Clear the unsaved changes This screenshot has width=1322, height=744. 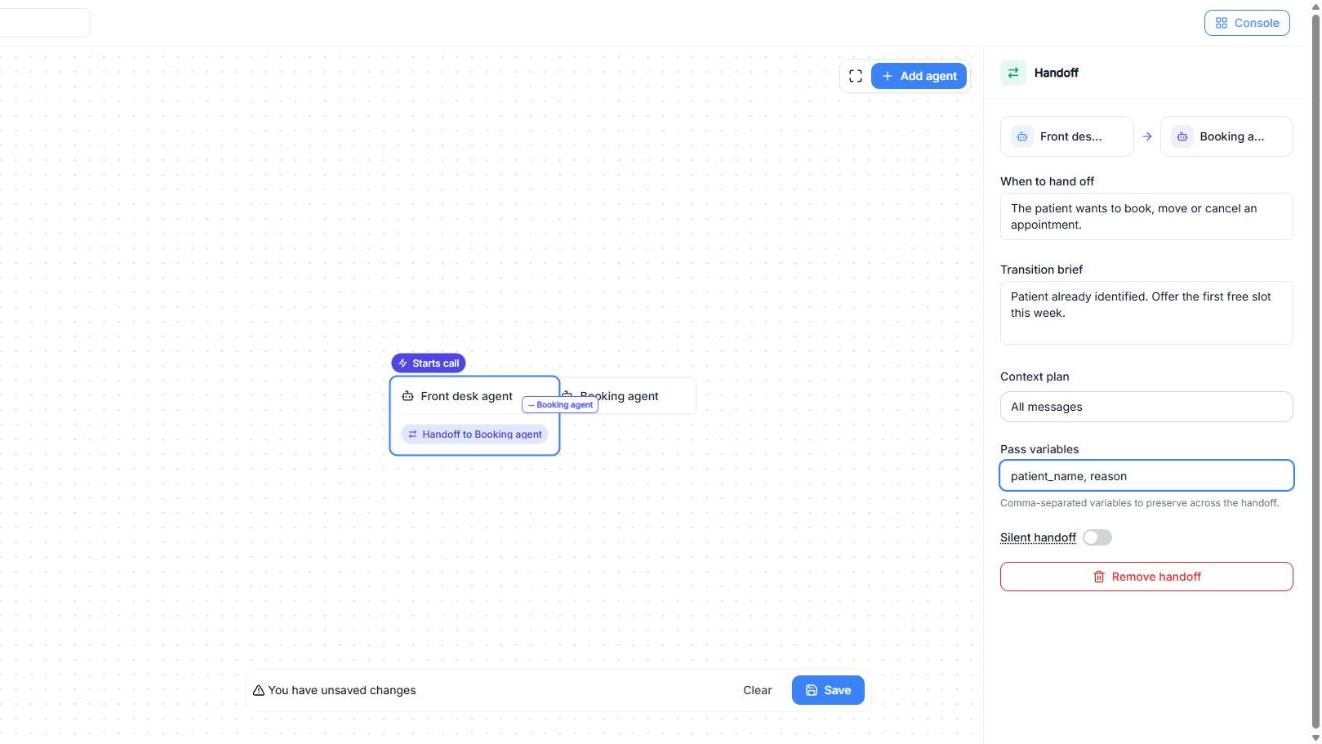click(757, 690)
